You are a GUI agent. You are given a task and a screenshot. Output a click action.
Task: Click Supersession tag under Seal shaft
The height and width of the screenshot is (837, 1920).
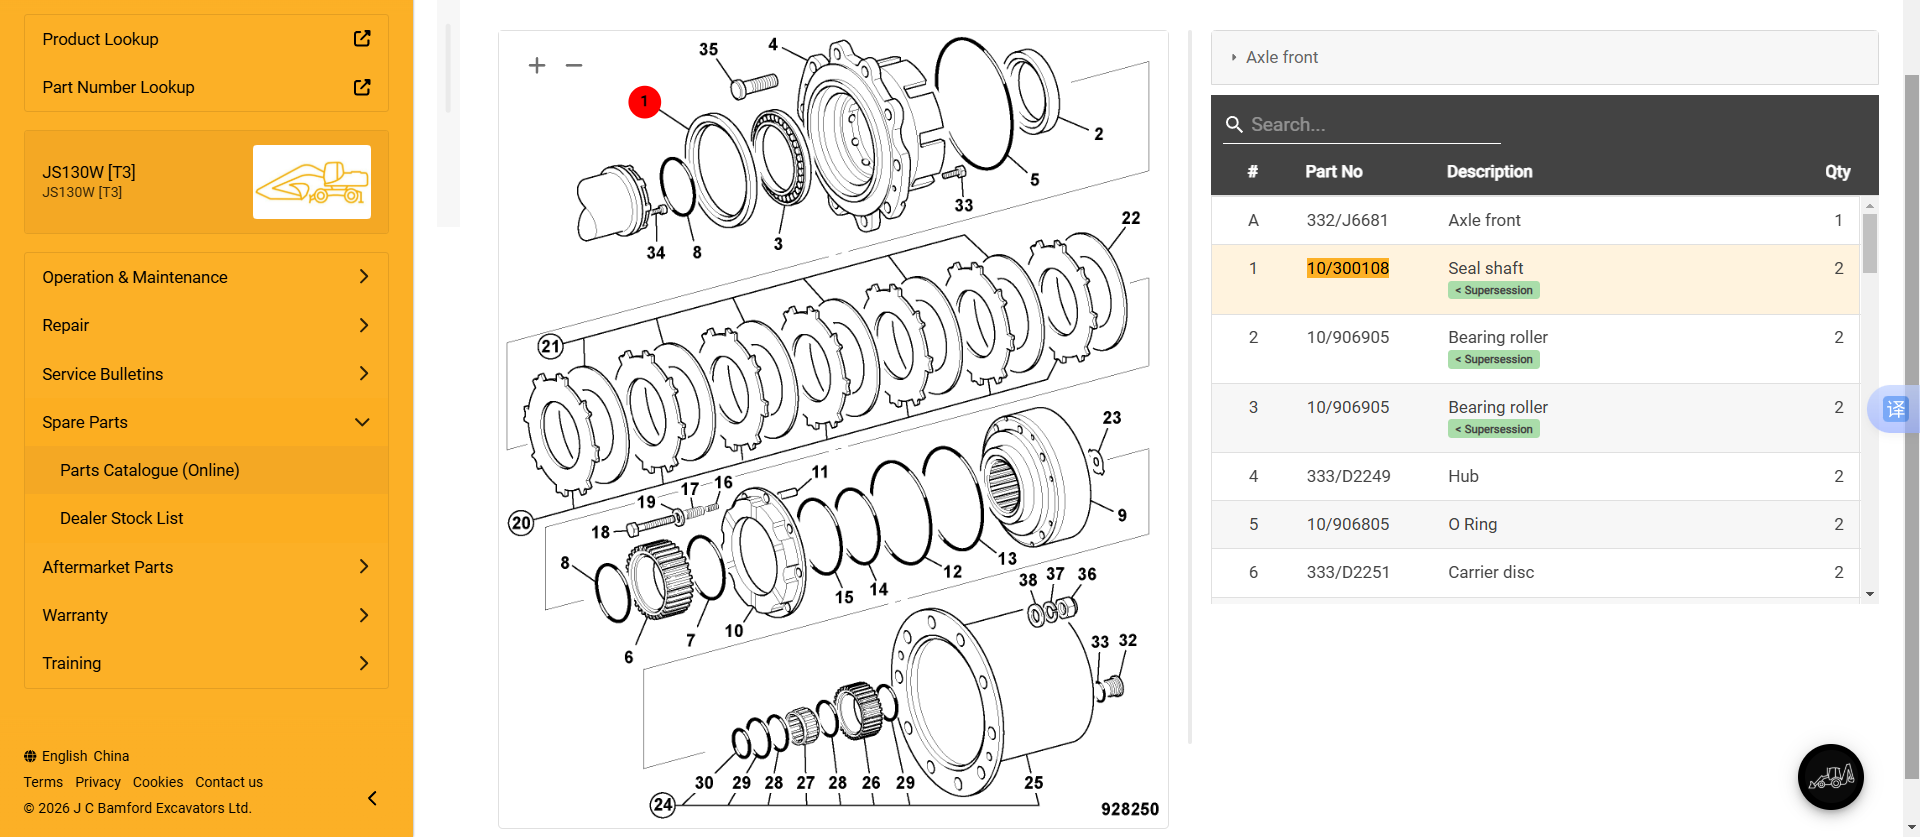[1494, 291]
